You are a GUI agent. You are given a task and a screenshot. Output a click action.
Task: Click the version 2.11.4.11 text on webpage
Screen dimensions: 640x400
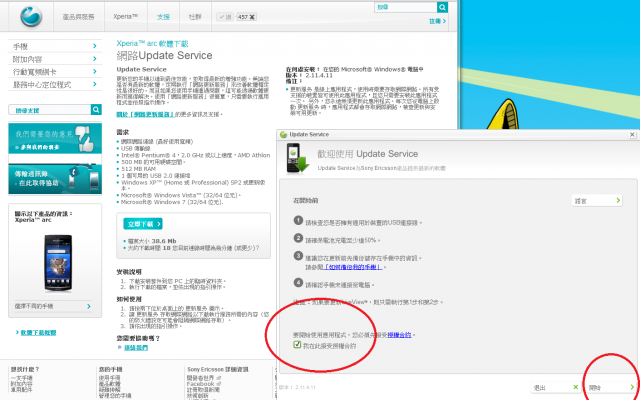[x=319, y=76]
